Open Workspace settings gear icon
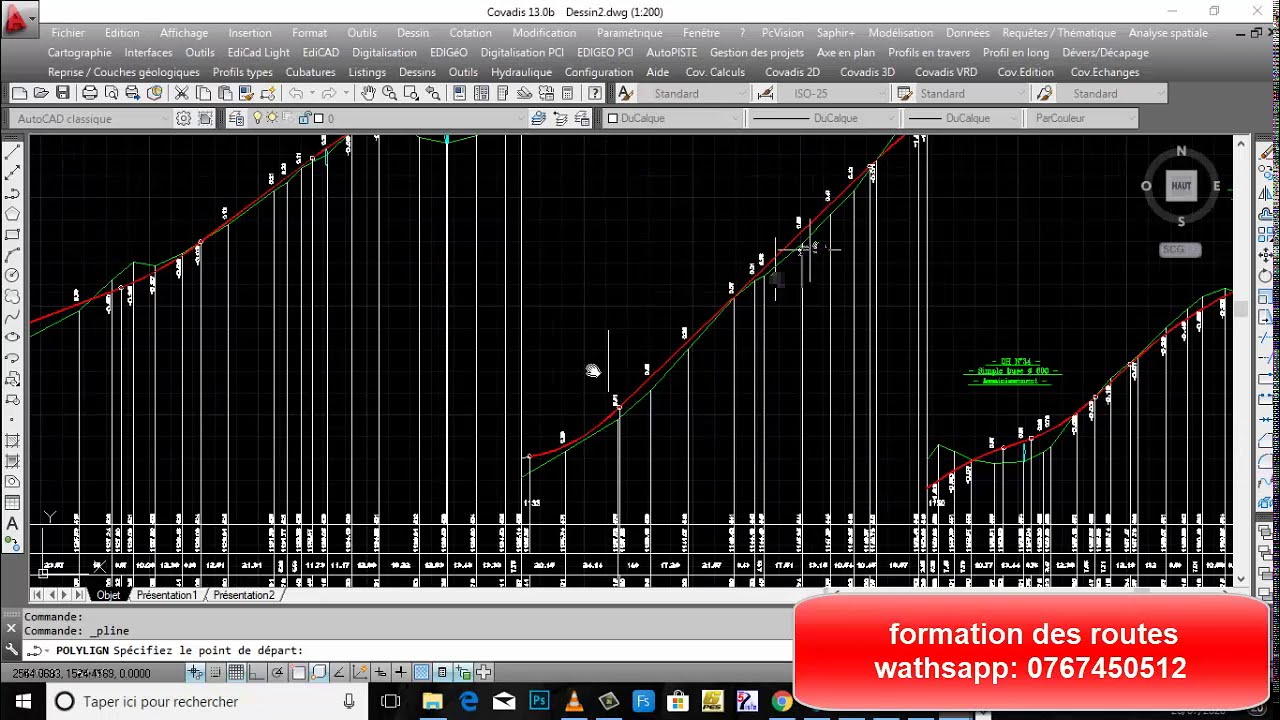This screenshot has width=1280, height=720. point(184,118)
